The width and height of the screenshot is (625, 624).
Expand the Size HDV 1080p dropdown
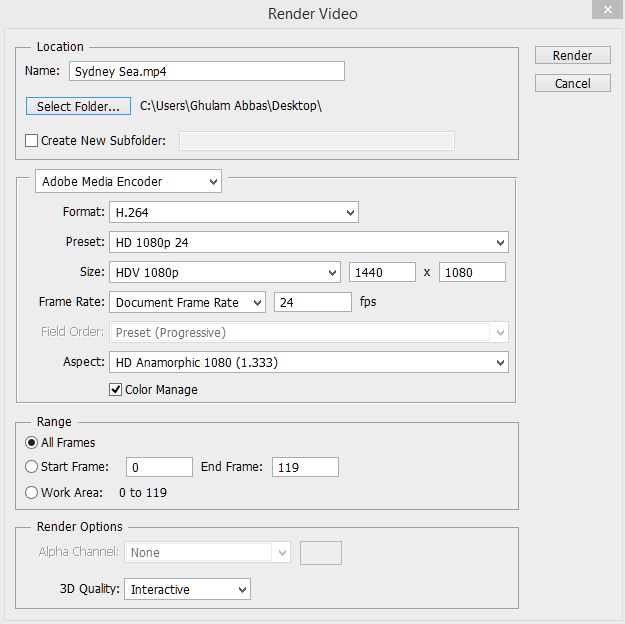tap(224, 272)
